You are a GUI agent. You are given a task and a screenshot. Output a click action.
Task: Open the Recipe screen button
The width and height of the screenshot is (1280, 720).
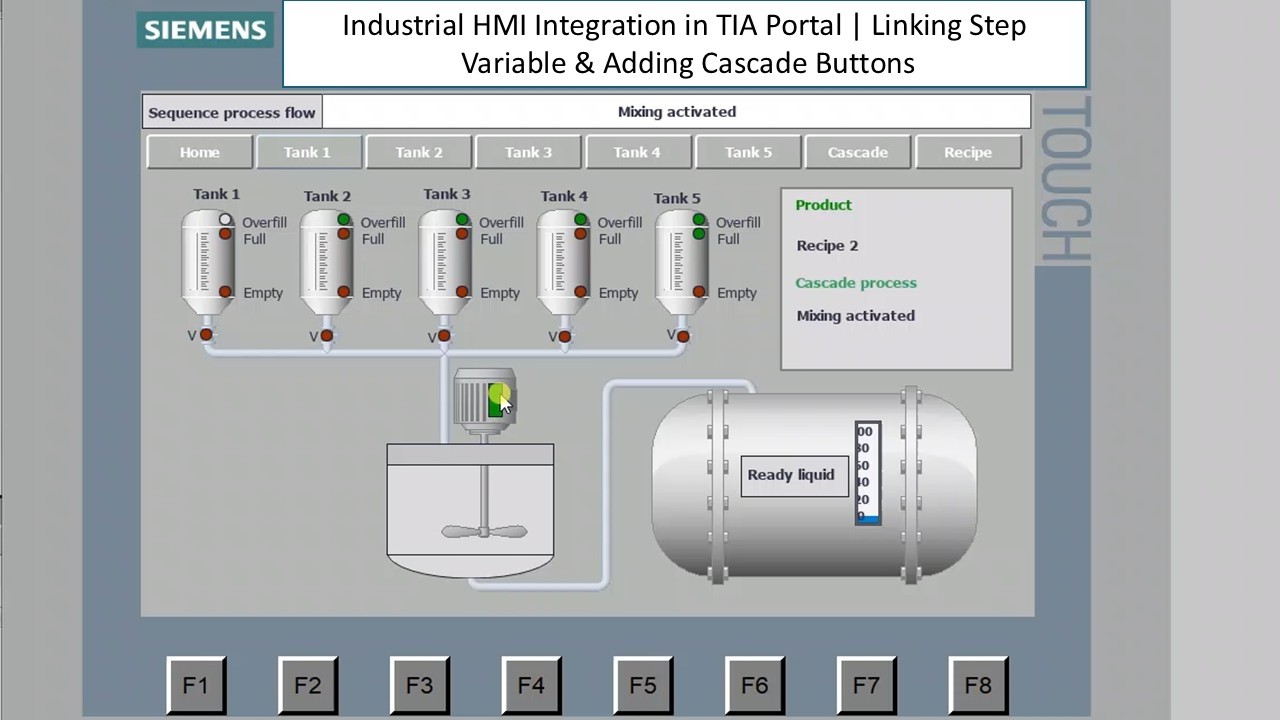point(967,152)
